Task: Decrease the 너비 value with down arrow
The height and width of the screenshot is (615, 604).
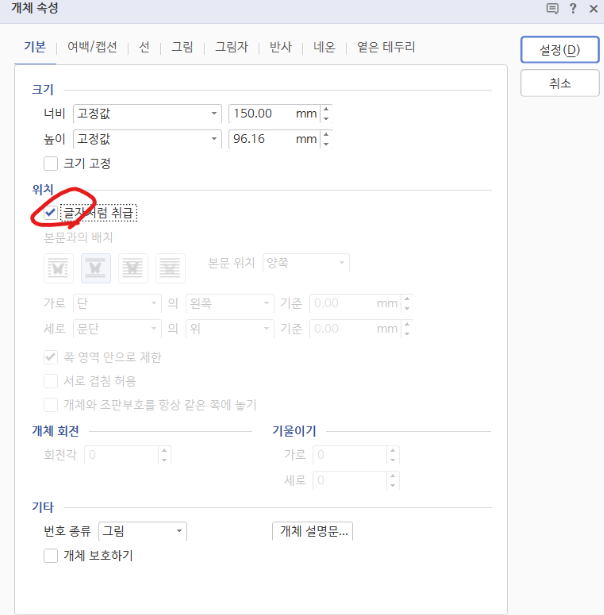Action: 326,118
